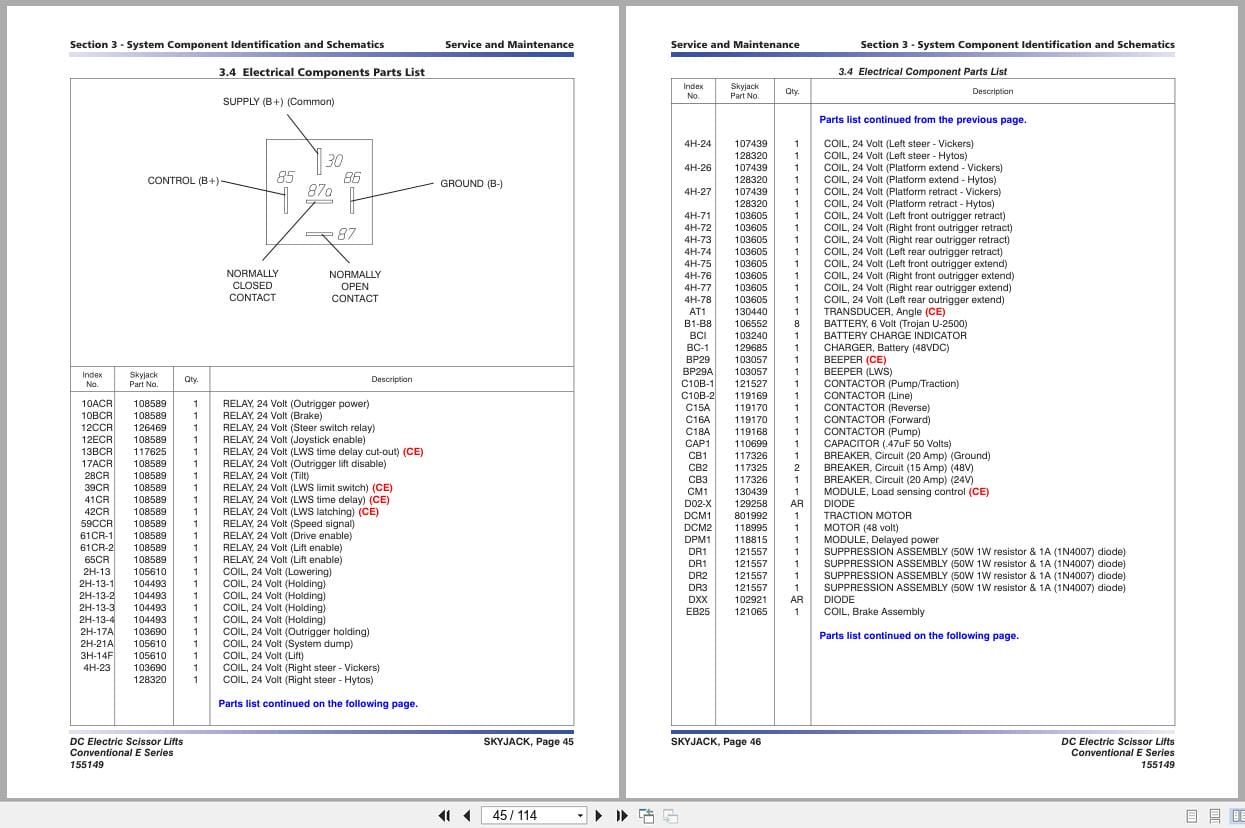Go to the next page
The image size is (1245, 828).
[599, 815]
